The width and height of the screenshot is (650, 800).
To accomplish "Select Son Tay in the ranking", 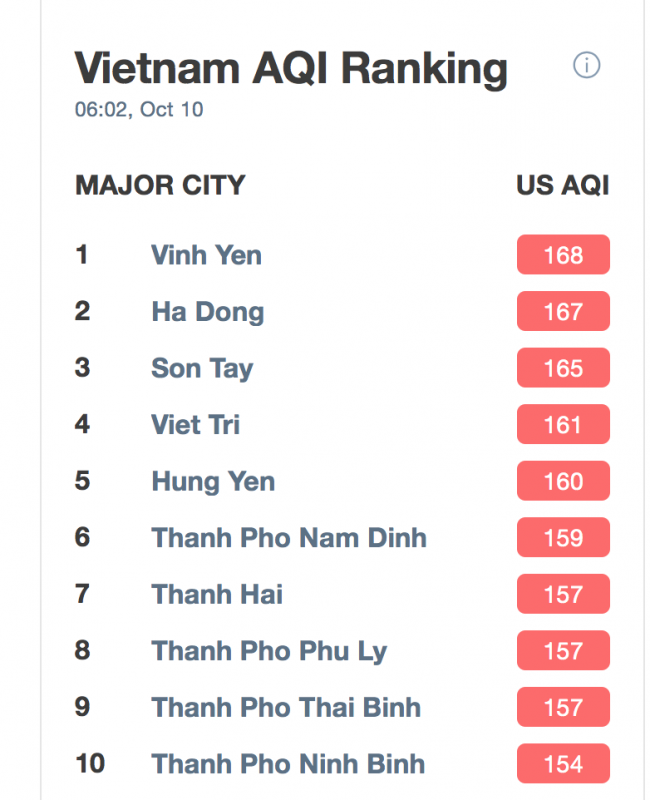I will tap(202, 368).
